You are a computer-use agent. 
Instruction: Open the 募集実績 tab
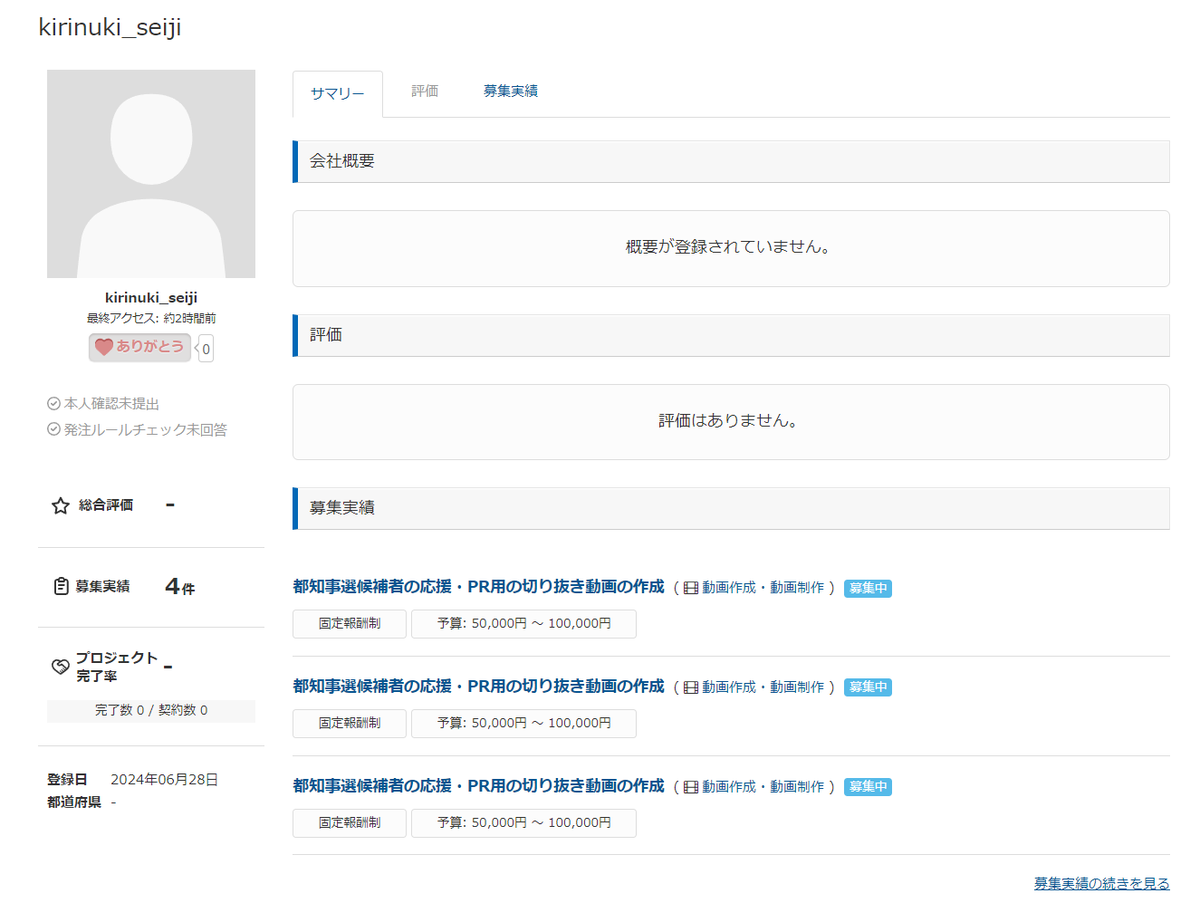pyautogui.click(x=511, y=91)
